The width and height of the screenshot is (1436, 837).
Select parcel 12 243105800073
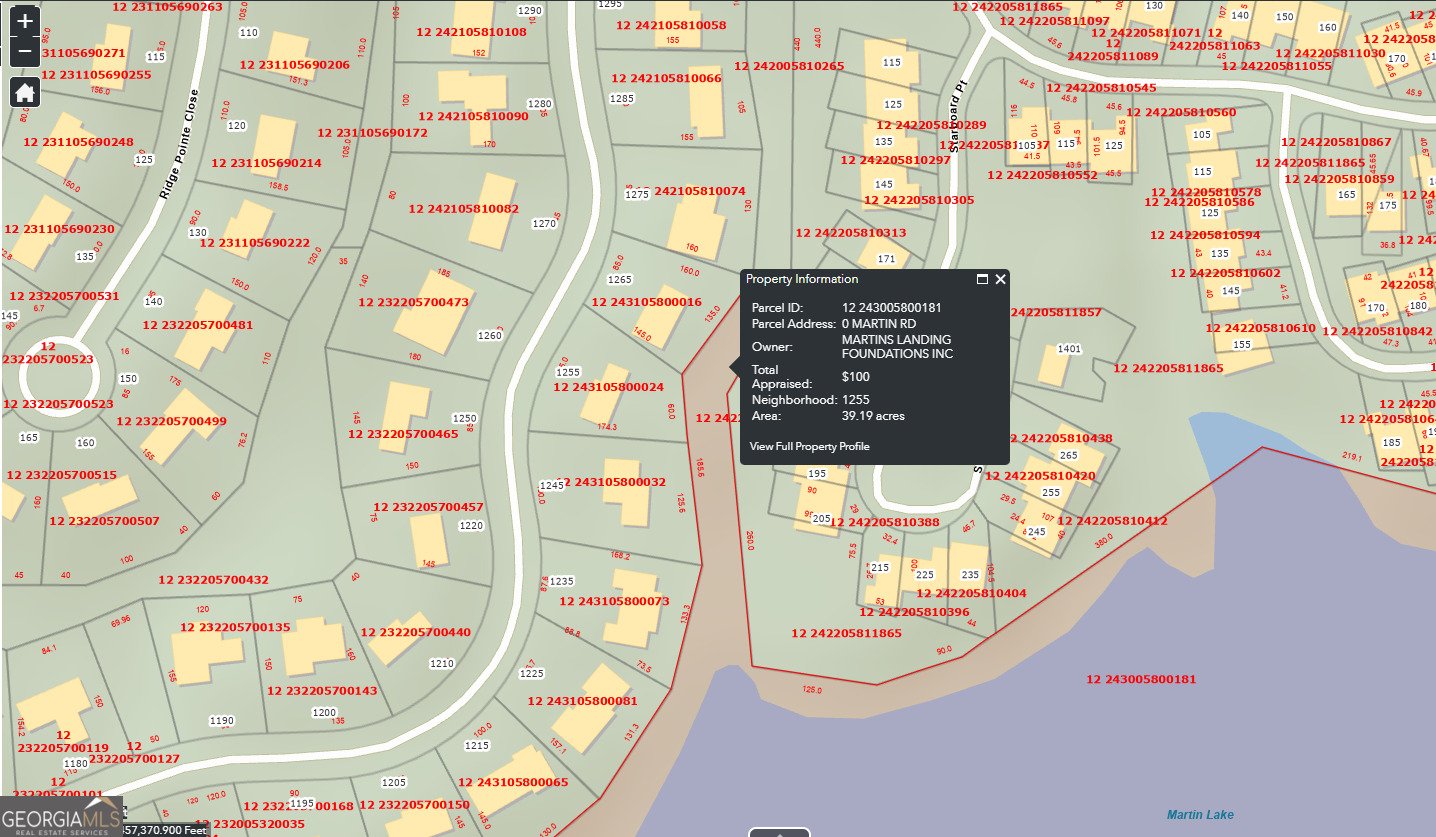point(614,602)
